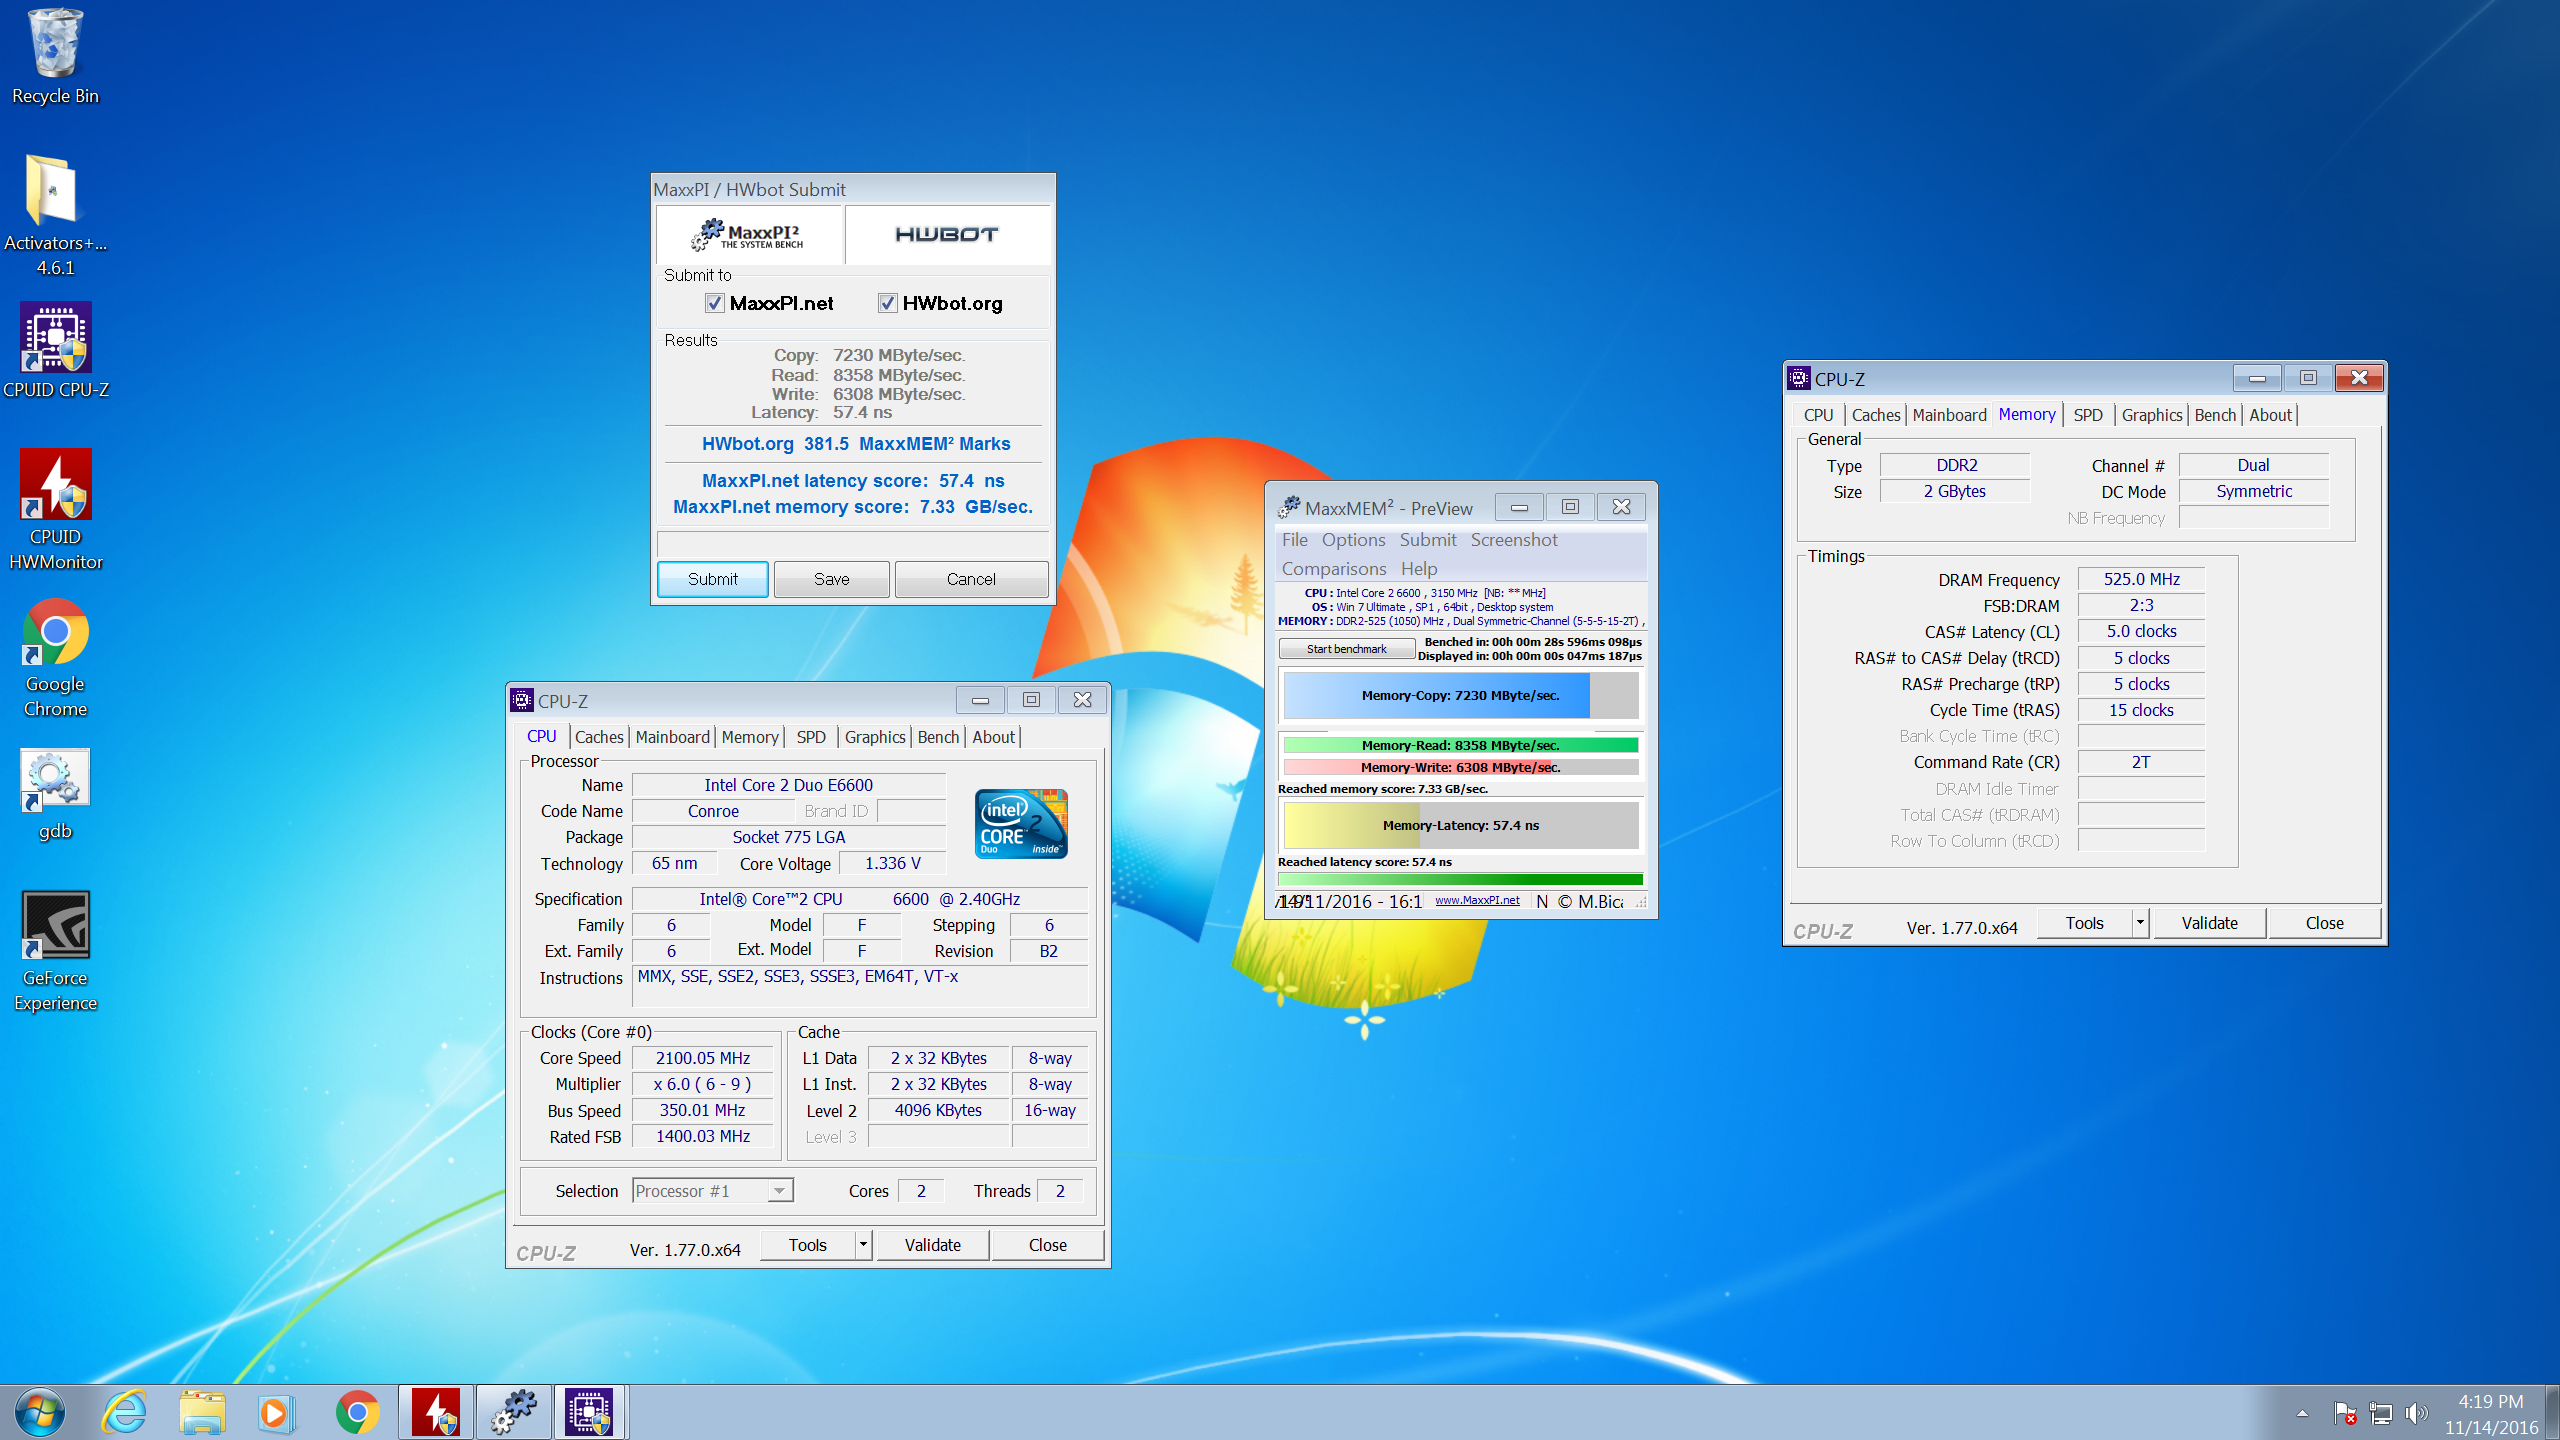Toggle the HWbot.org submit checkbox
This screenshot has width=2560, height=1440.
coord(887,303)
